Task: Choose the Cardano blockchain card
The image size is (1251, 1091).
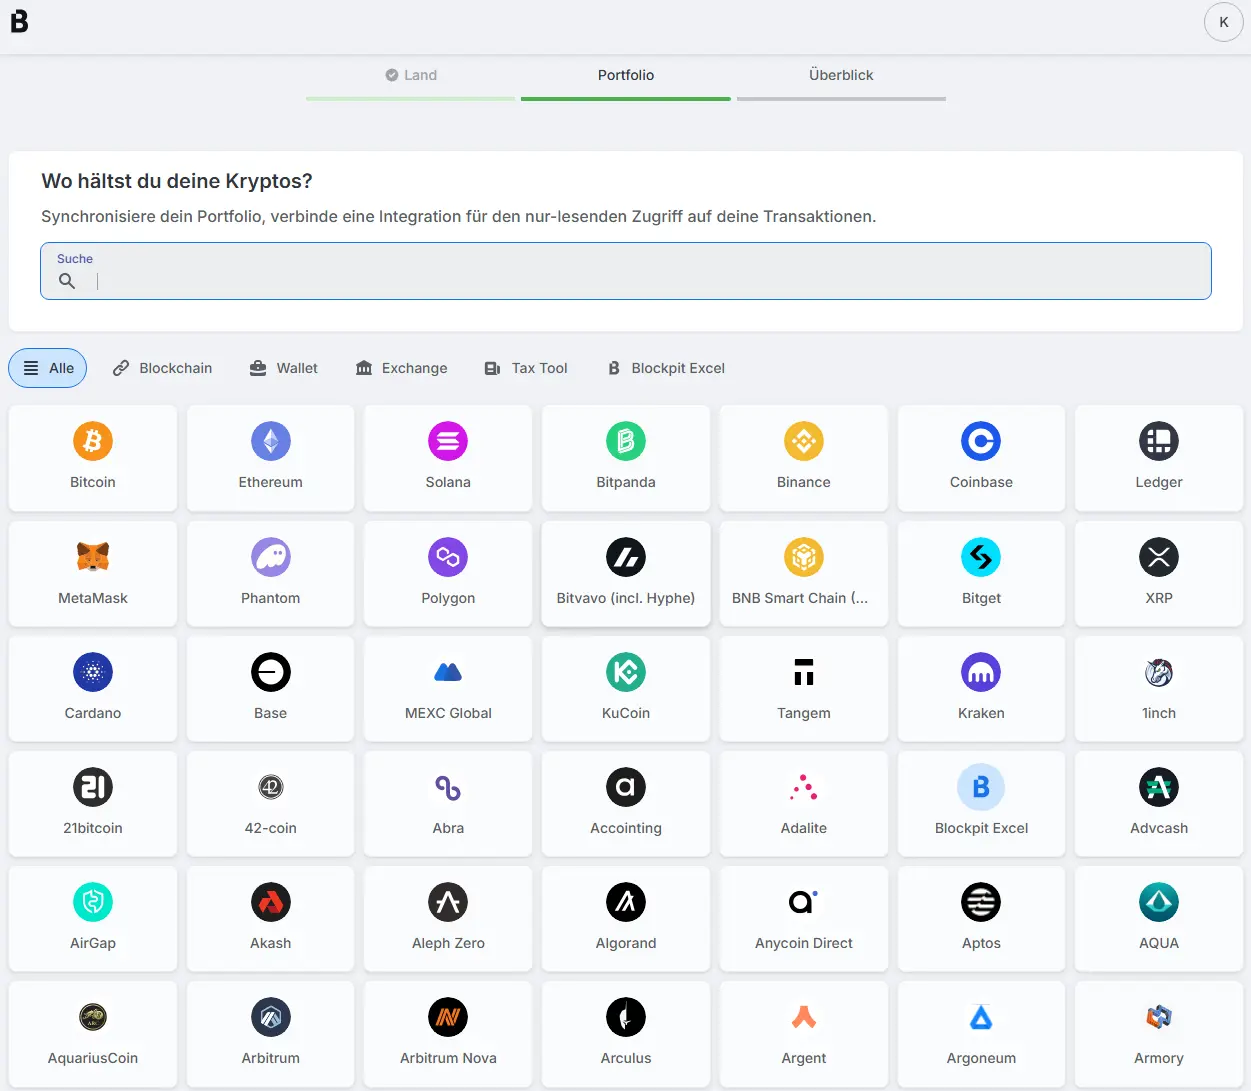Action: 93,689
